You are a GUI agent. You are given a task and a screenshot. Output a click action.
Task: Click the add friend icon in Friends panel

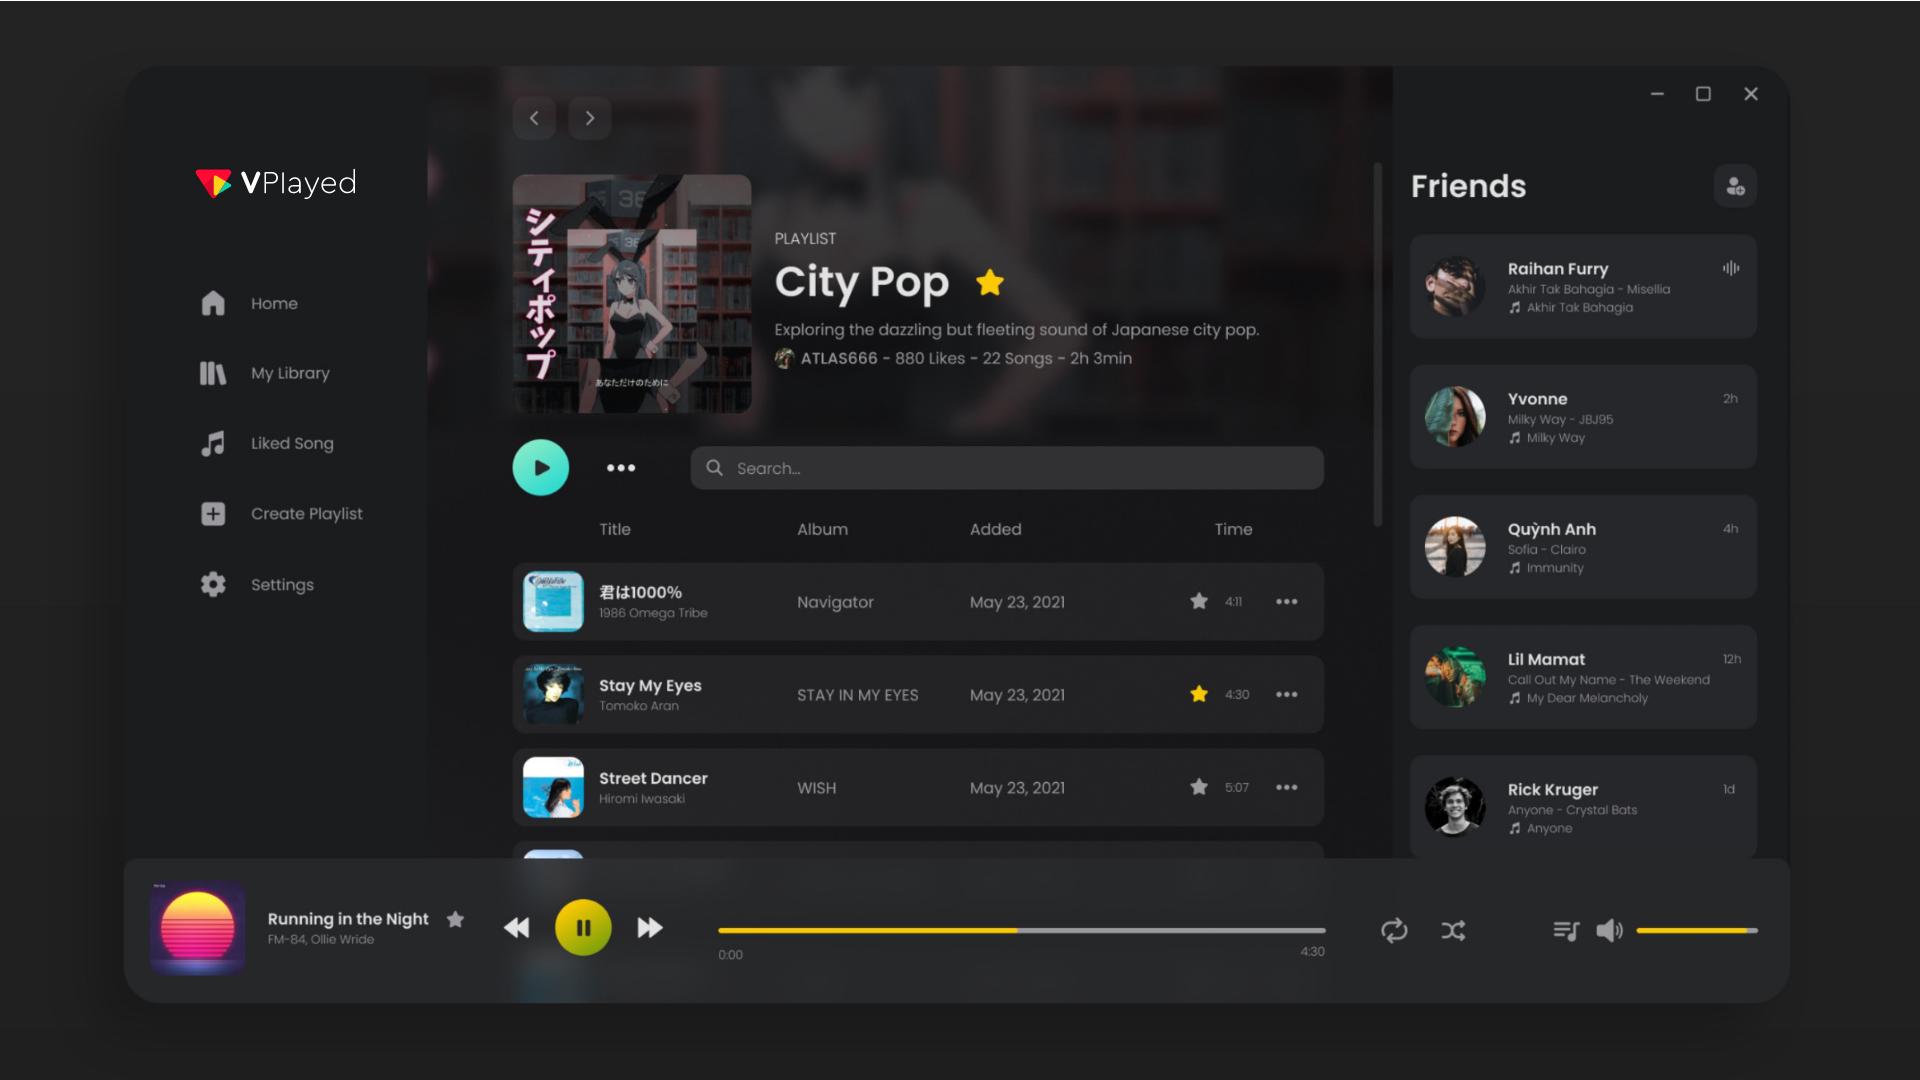1735,186
